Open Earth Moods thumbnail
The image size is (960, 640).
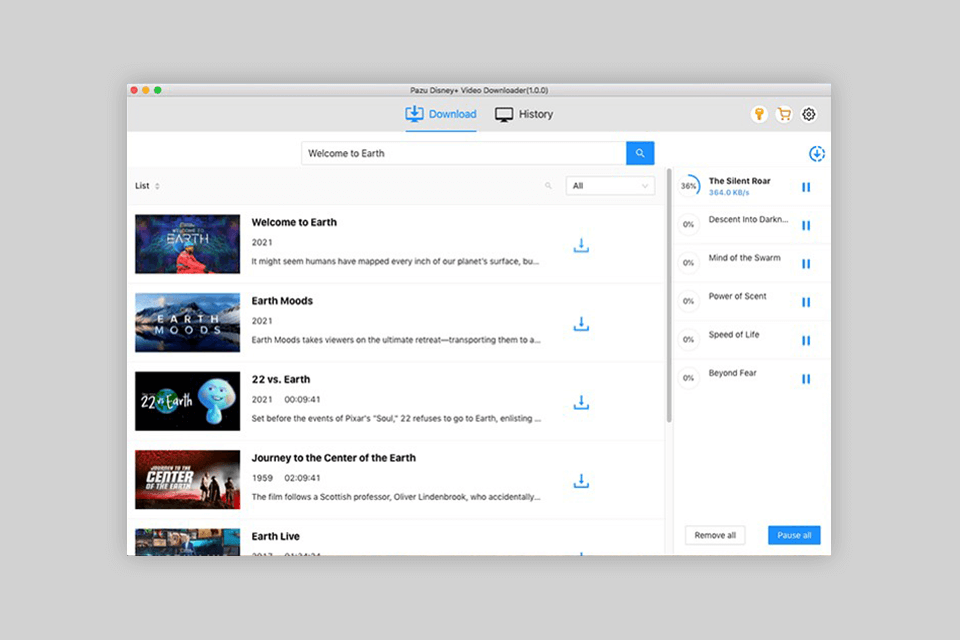tap(187, 322)
